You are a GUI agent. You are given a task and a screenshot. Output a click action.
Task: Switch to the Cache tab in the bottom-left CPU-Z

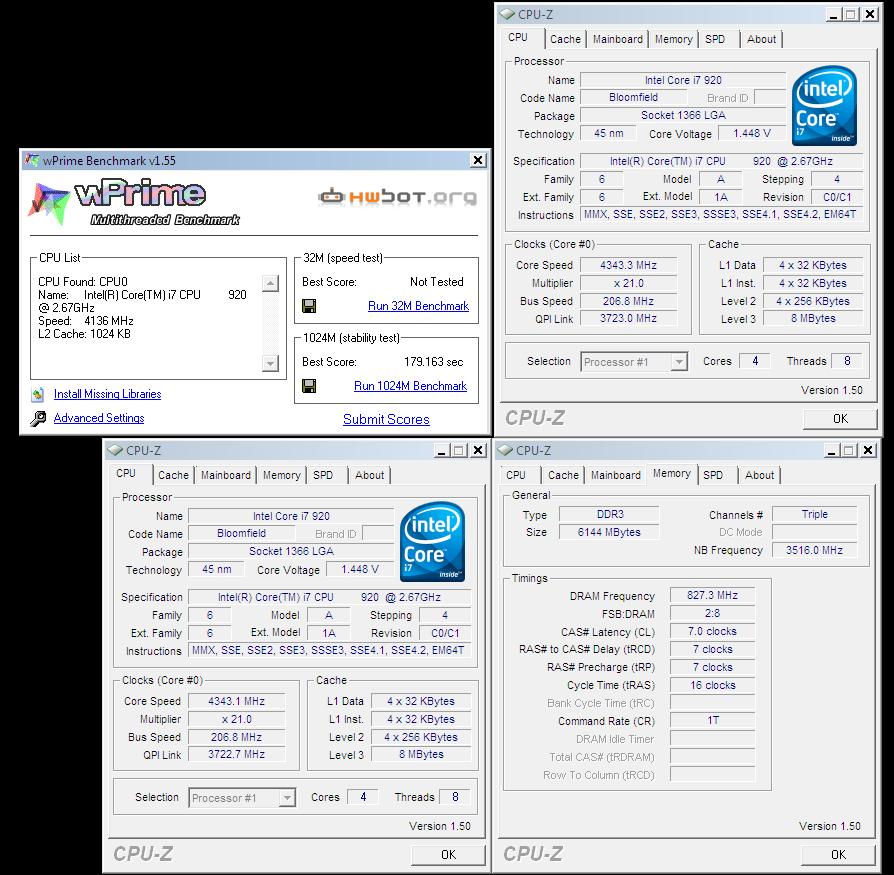173,475
